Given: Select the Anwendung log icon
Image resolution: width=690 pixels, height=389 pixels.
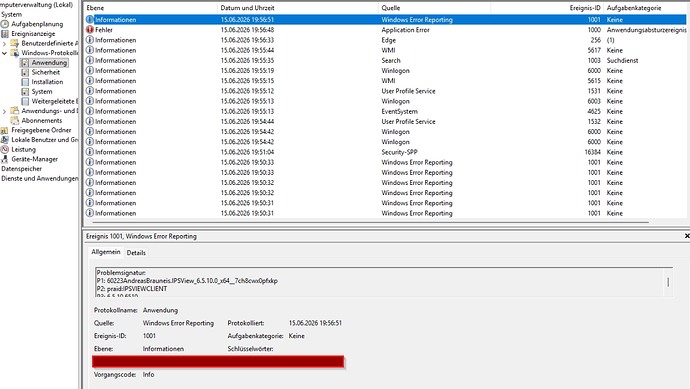Looking at the screenshot, I should (x=25, y=63).
